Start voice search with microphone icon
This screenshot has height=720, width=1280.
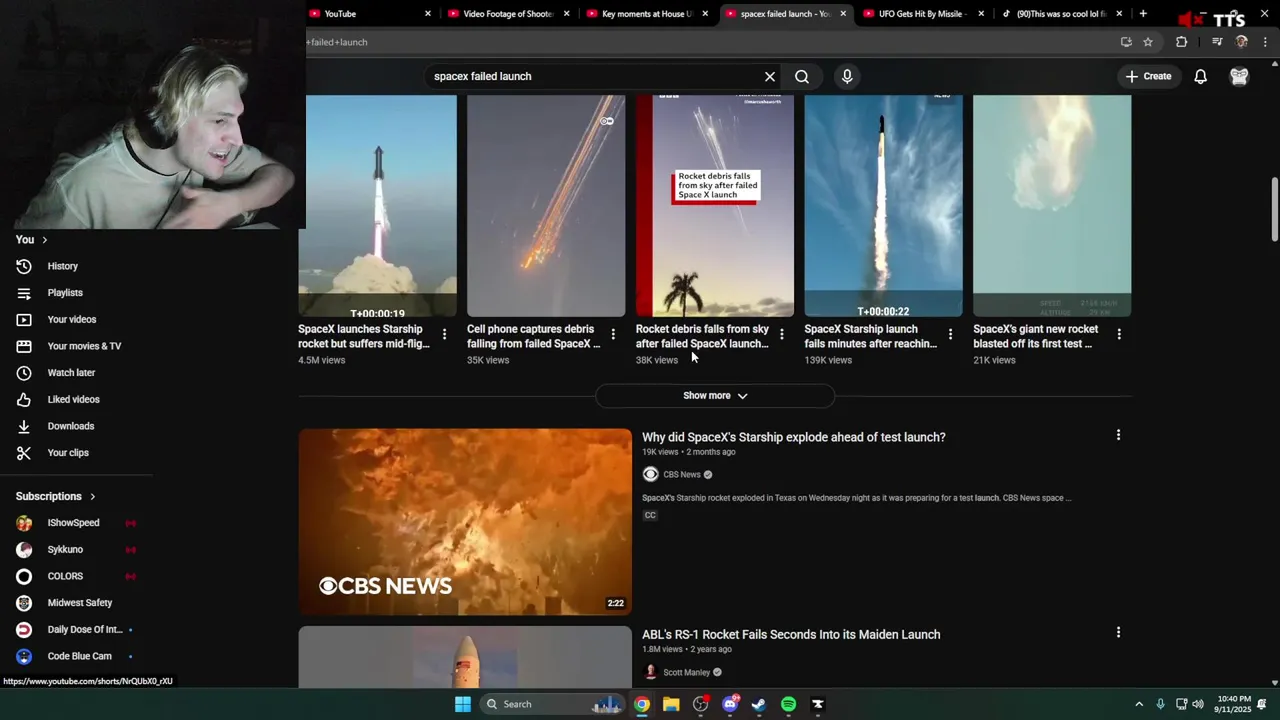[847, 76]
